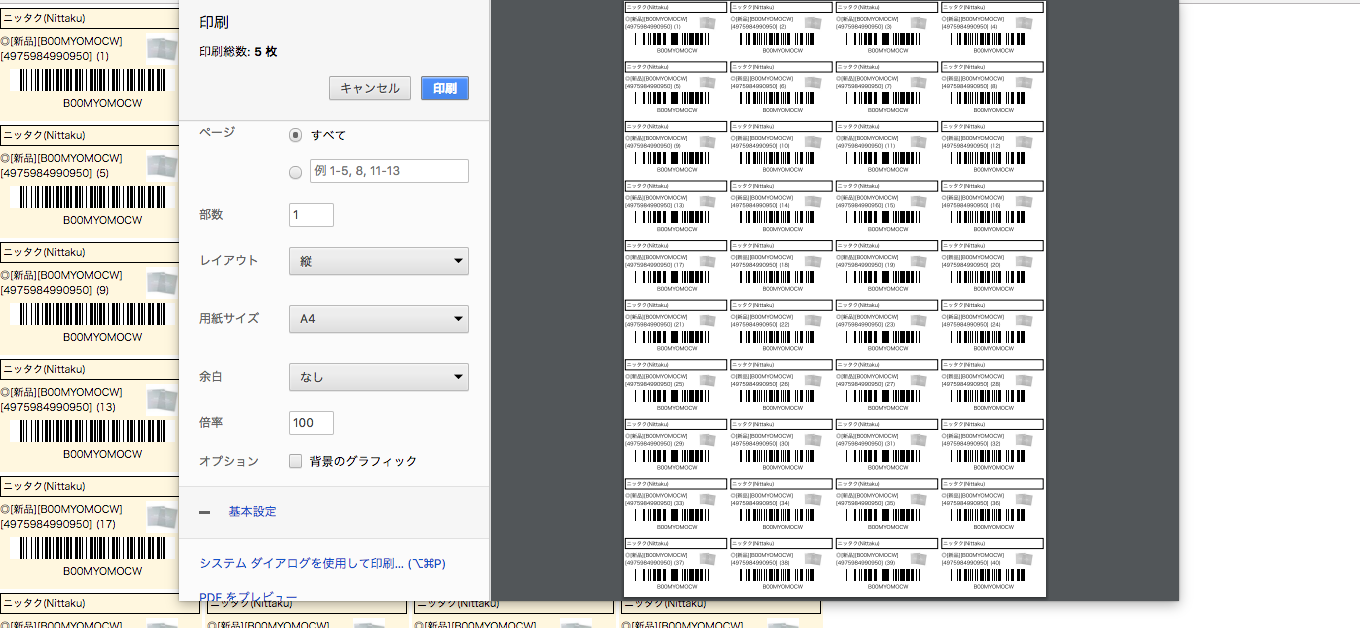The height and width of the screenshot is (628, 1360).
Task: Click the PDF をプレビュー link
Action: [248, 597]
